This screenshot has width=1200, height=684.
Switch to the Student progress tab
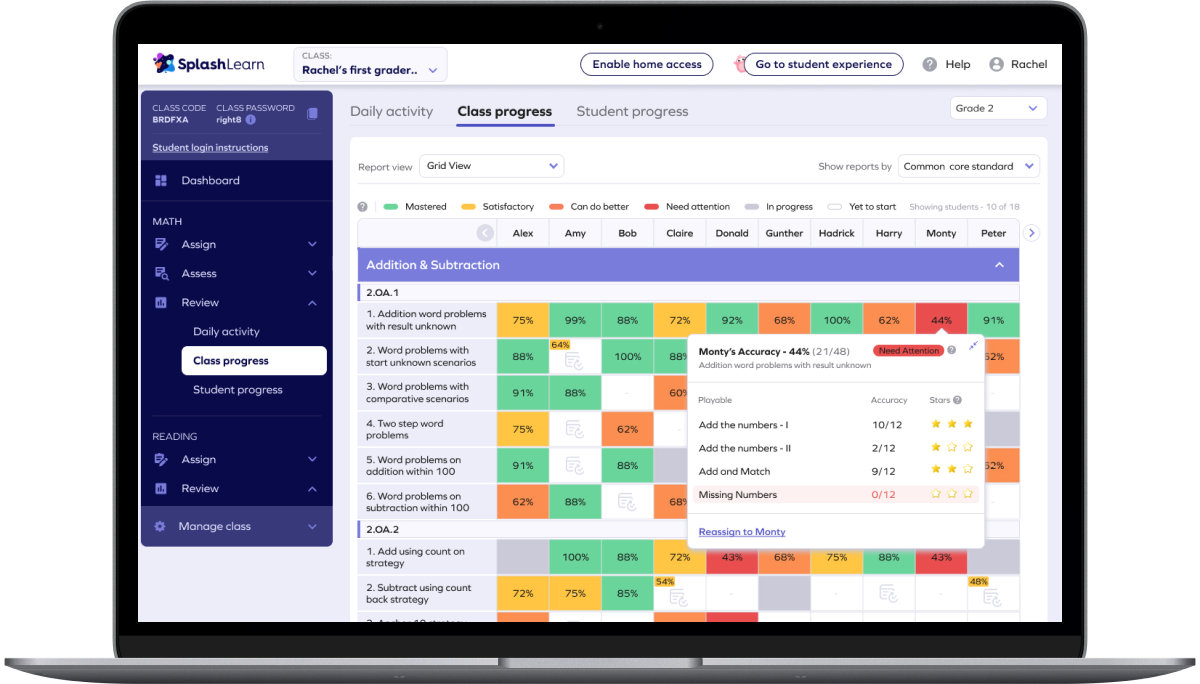[x=632, y=111]
